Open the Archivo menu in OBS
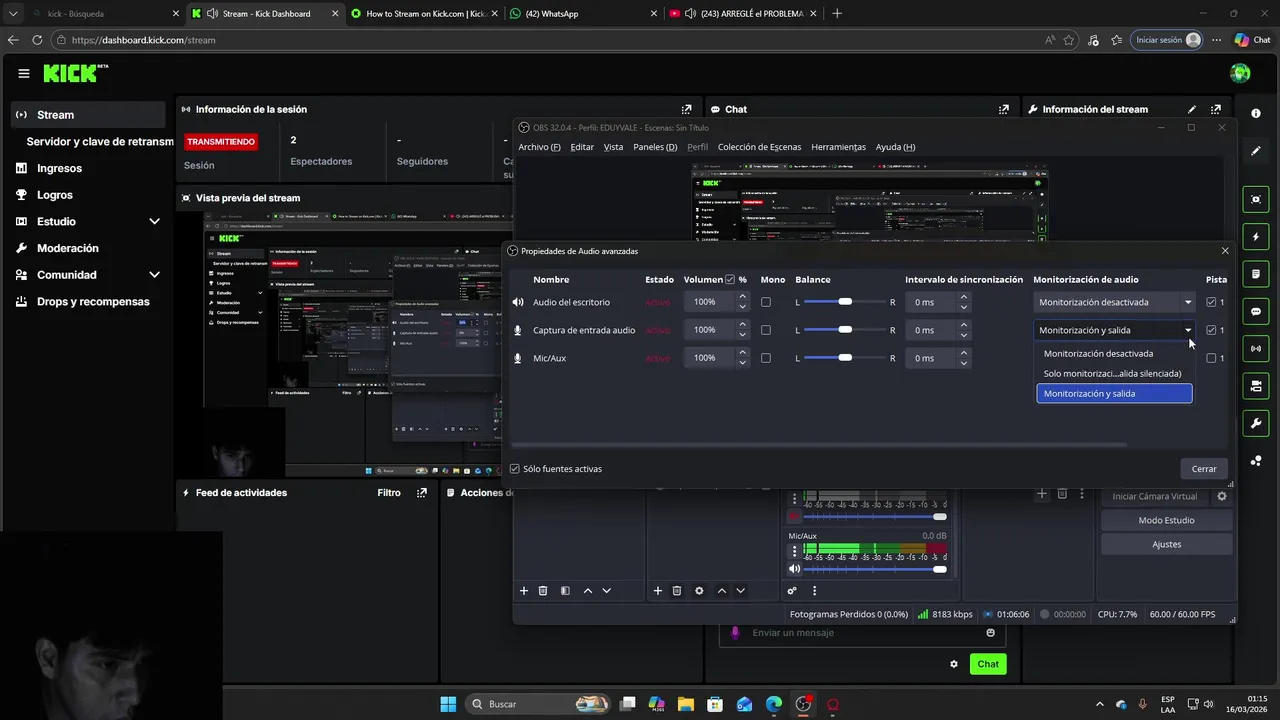Viewport: 1280px width, 720px height. (x=539, y=147)
